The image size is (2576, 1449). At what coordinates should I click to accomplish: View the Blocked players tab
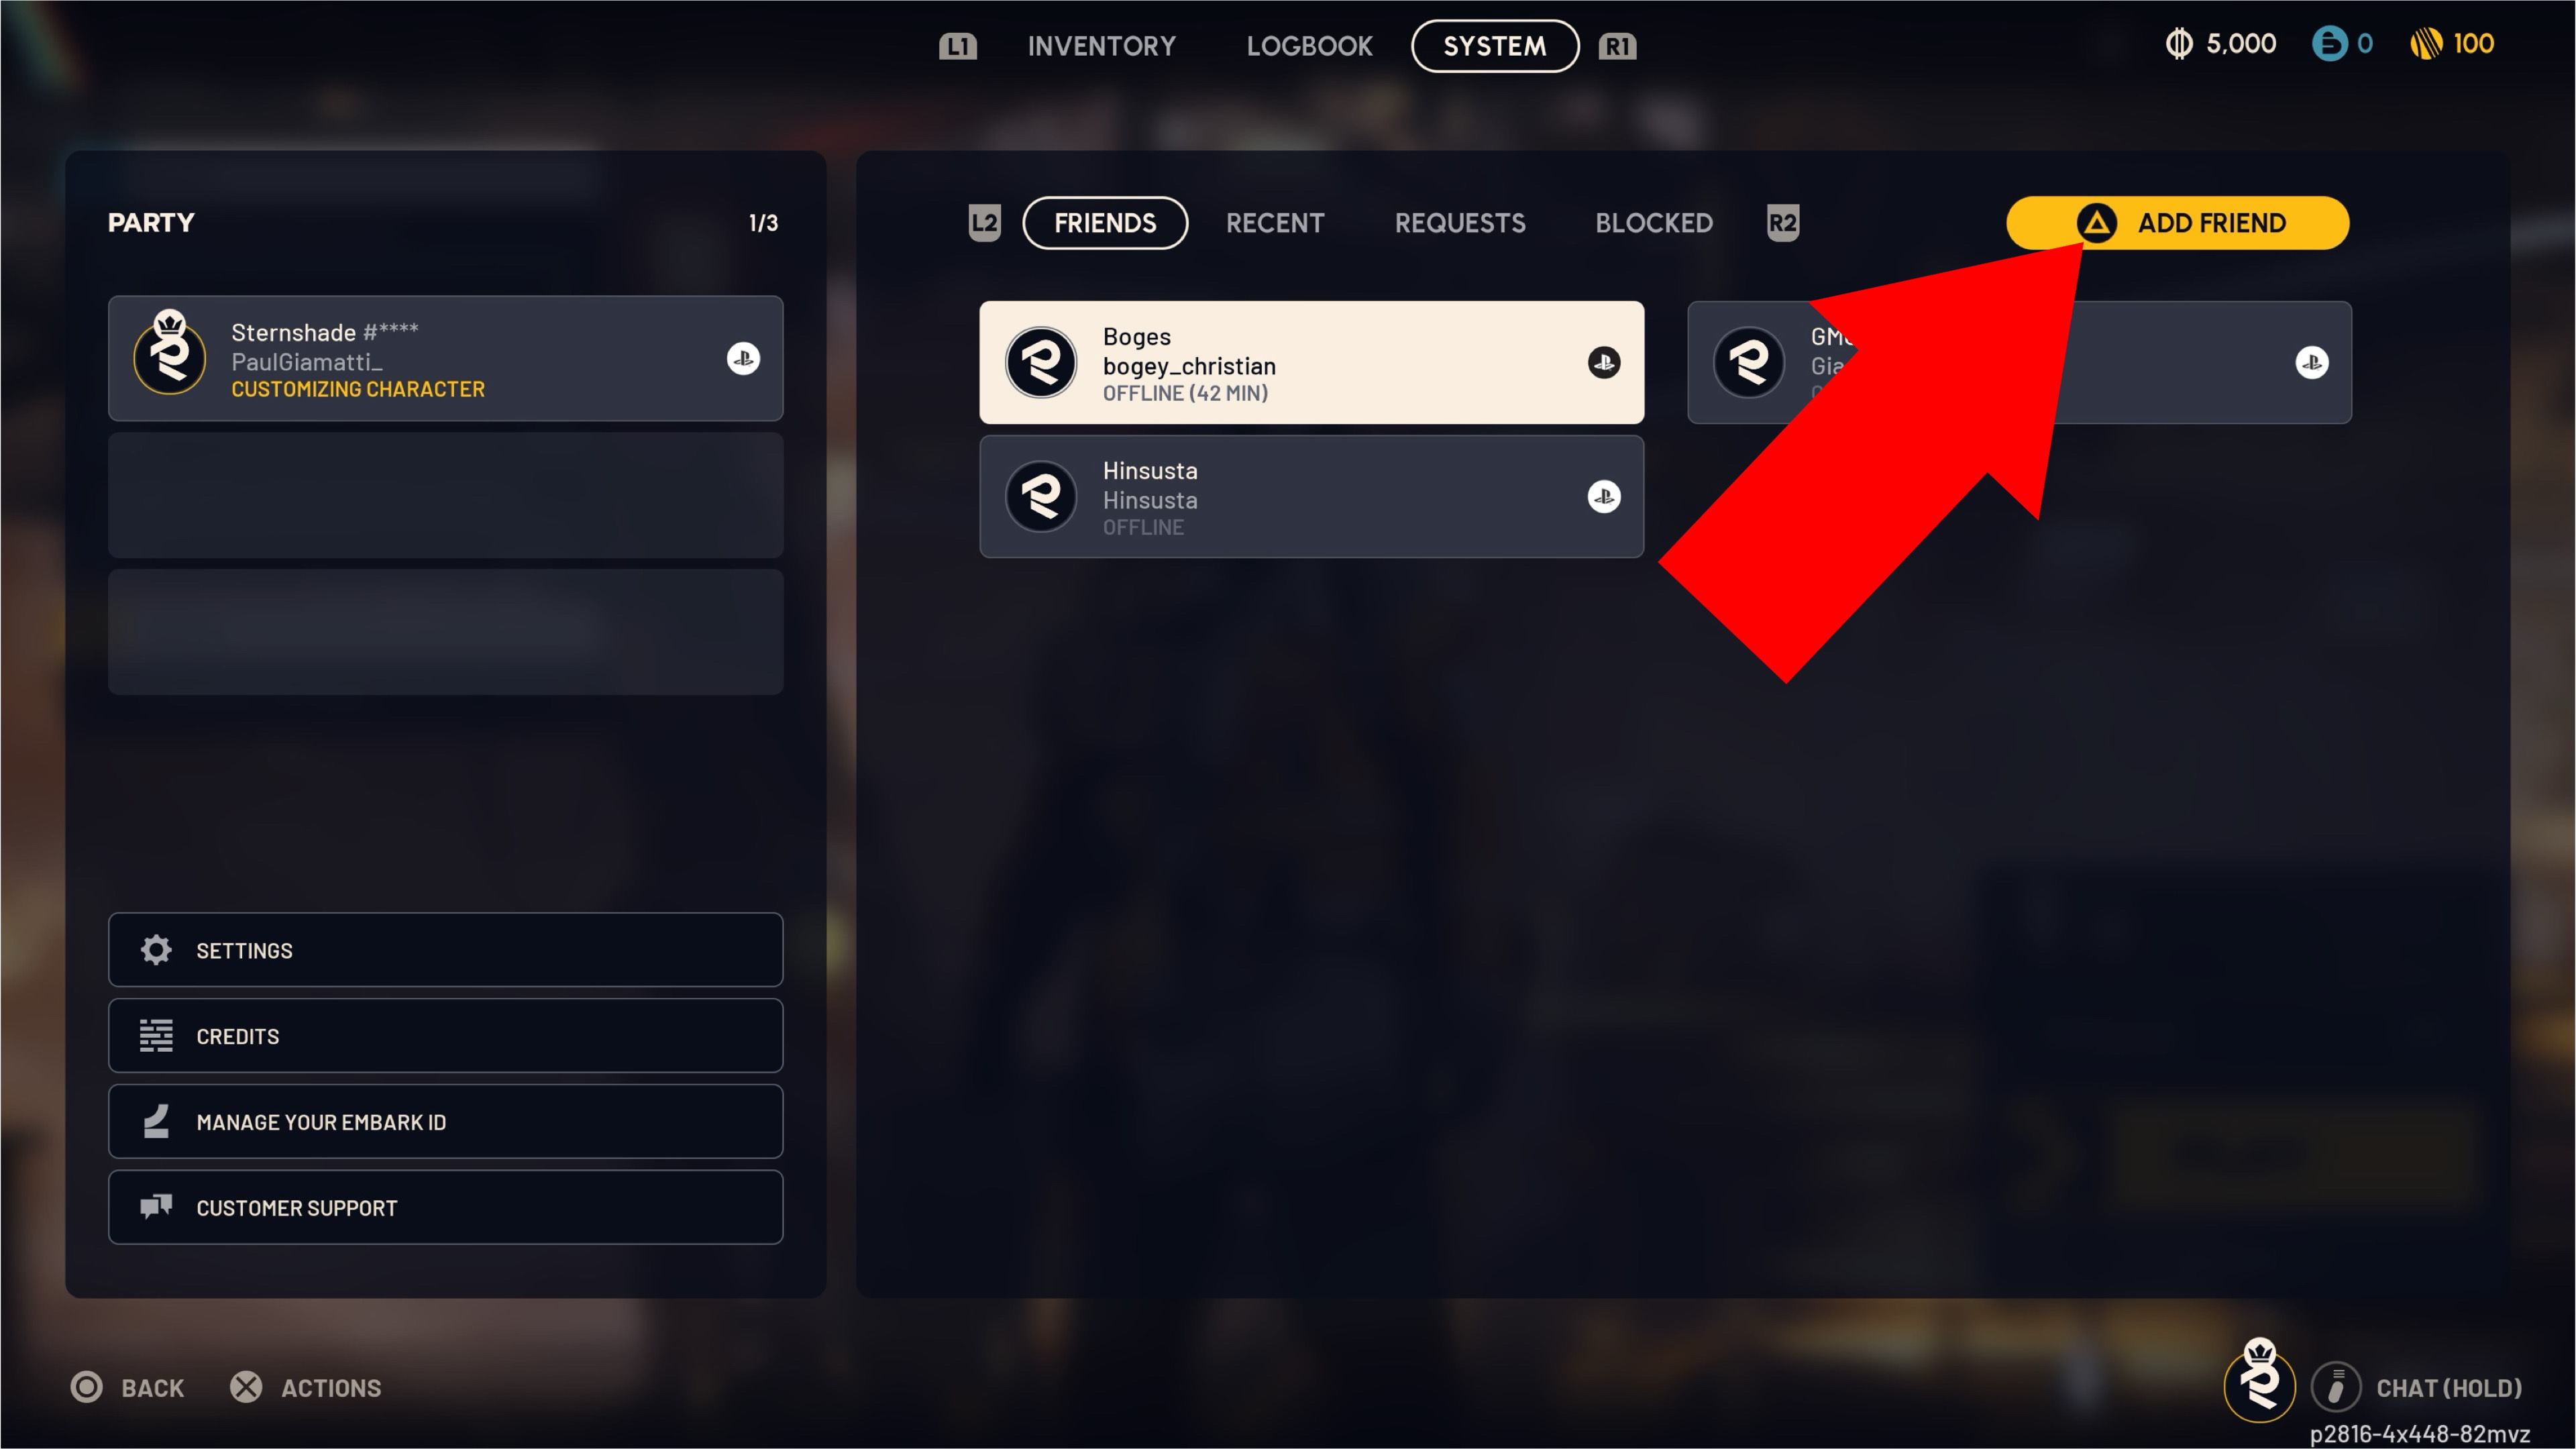[1654, 223]
